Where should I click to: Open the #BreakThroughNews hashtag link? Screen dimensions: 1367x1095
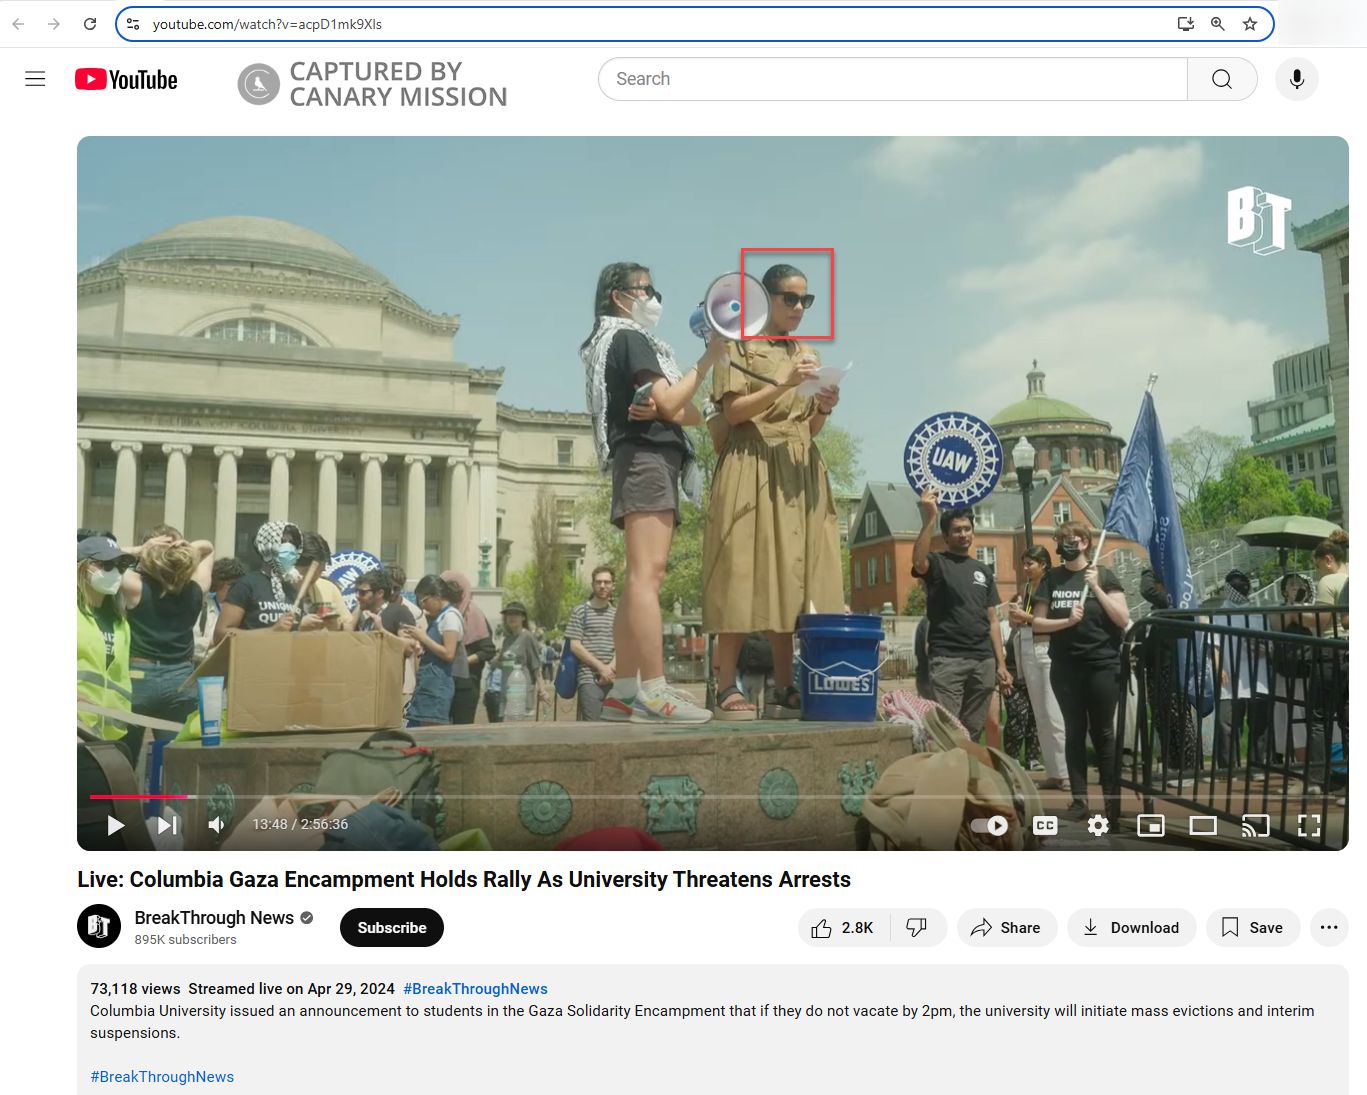coord(475,988)
